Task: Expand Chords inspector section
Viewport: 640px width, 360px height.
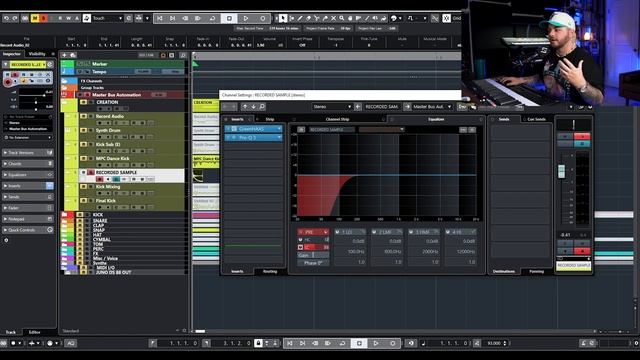Action: point(28,164)
